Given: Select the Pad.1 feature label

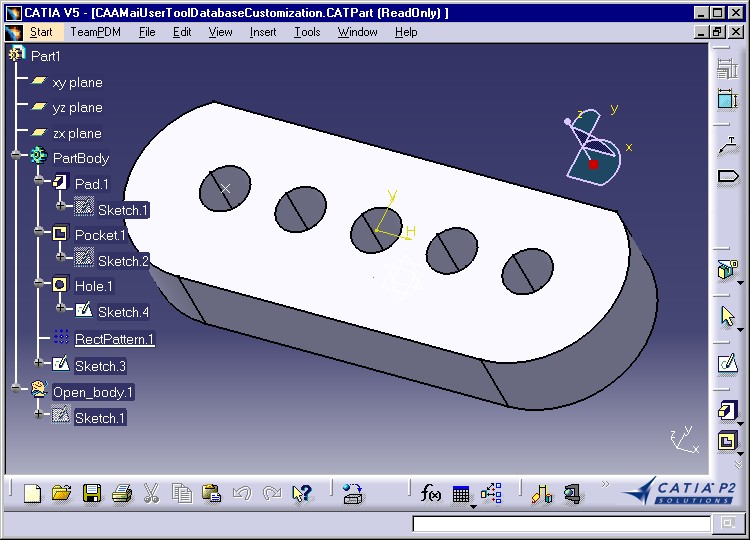Looking at the screenshot, I should [x=91, y=184].
